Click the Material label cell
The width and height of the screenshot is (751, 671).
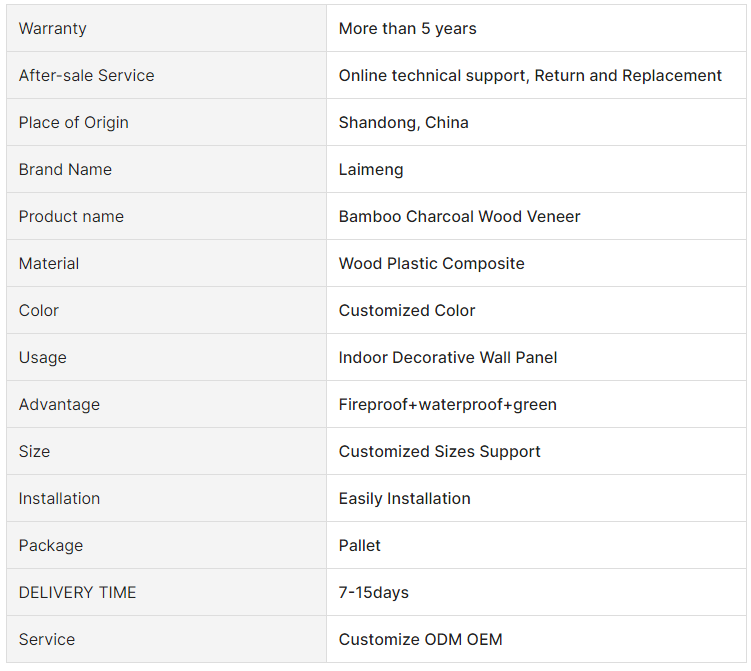click(x=49, y=264)
